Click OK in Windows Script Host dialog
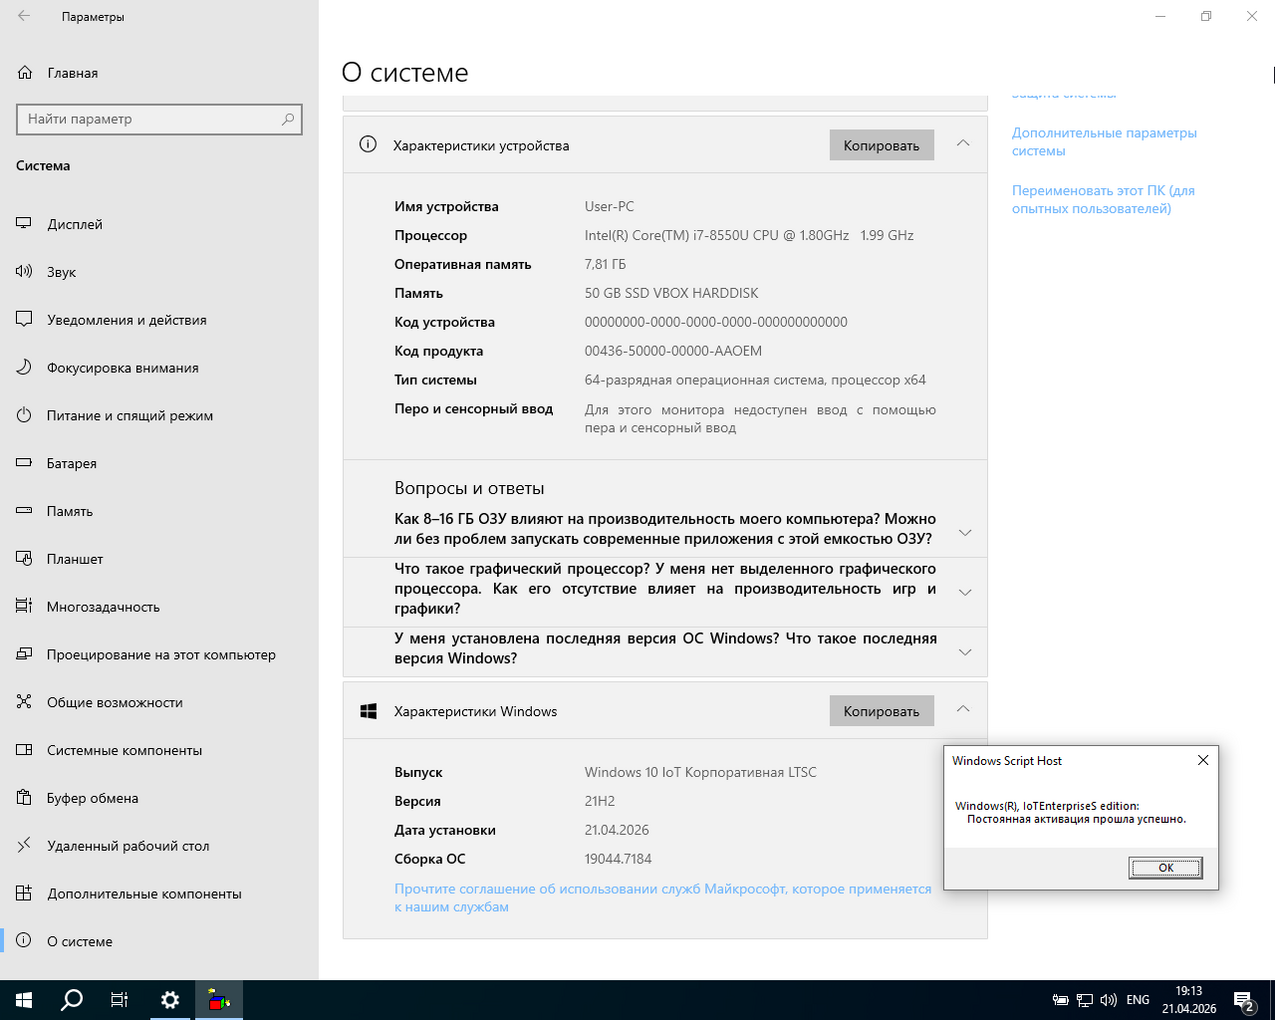 point(1165,867)
